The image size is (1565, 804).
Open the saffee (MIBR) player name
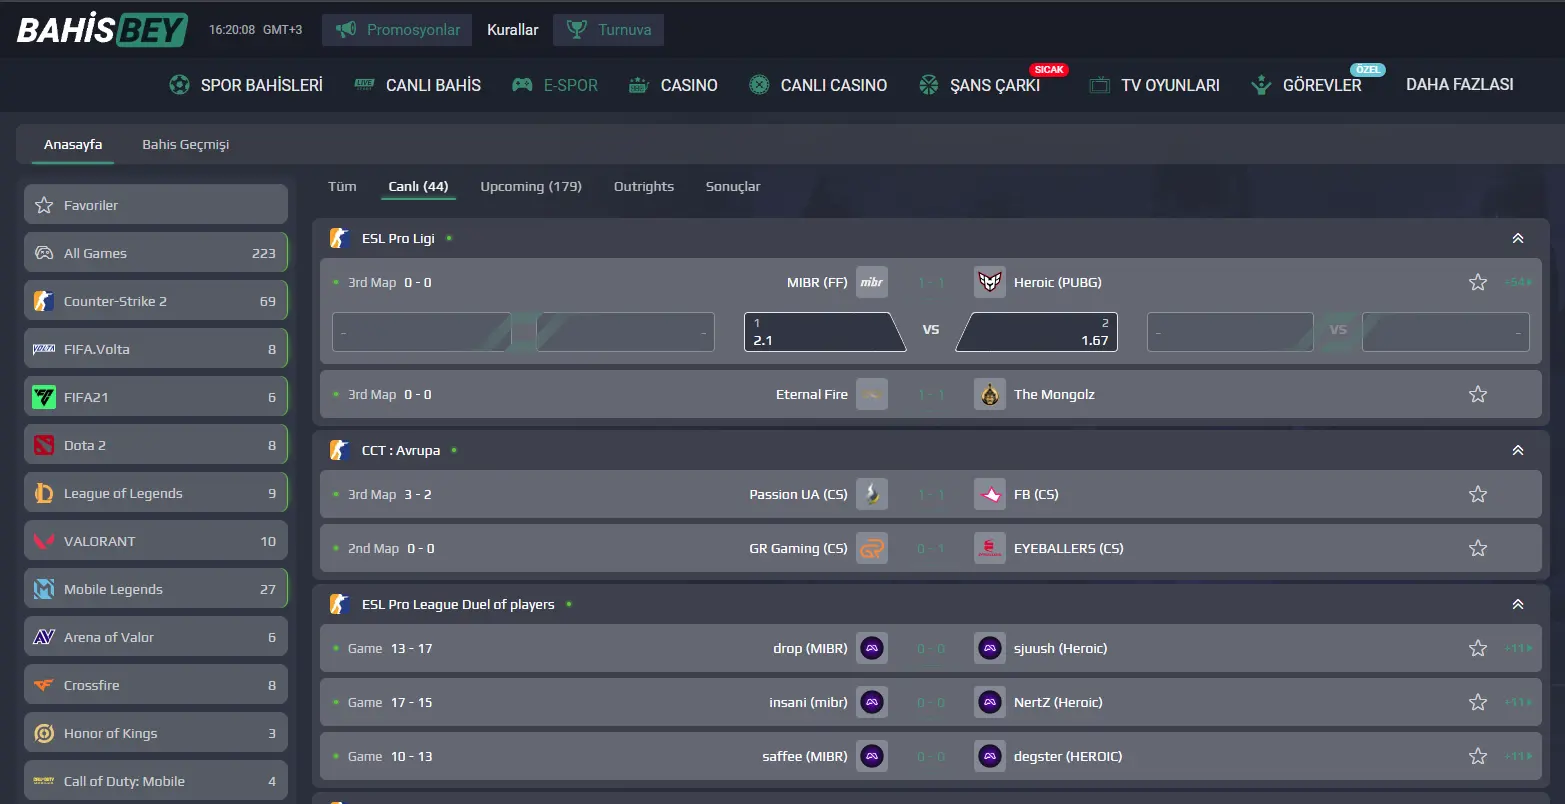coord(805,756)
